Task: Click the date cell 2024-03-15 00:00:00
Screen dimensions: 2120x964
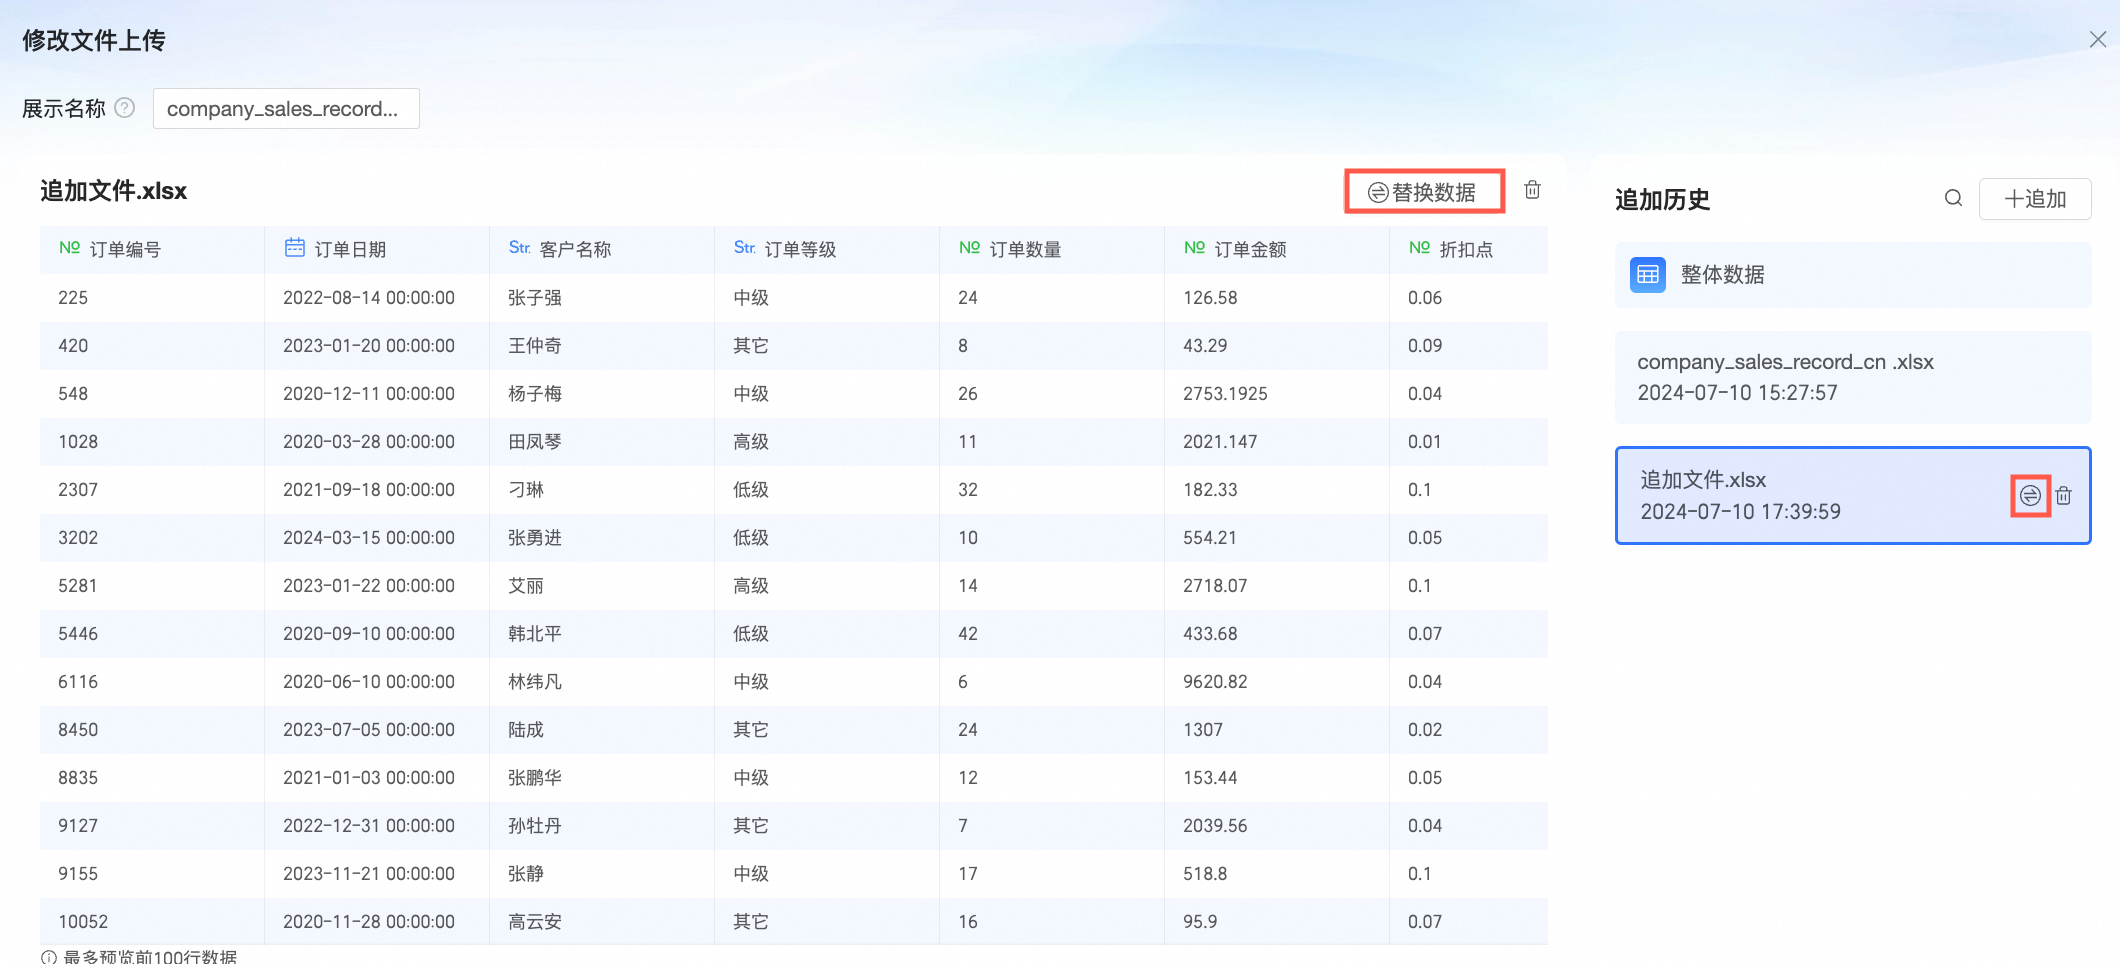Action: tap(369, 538)
